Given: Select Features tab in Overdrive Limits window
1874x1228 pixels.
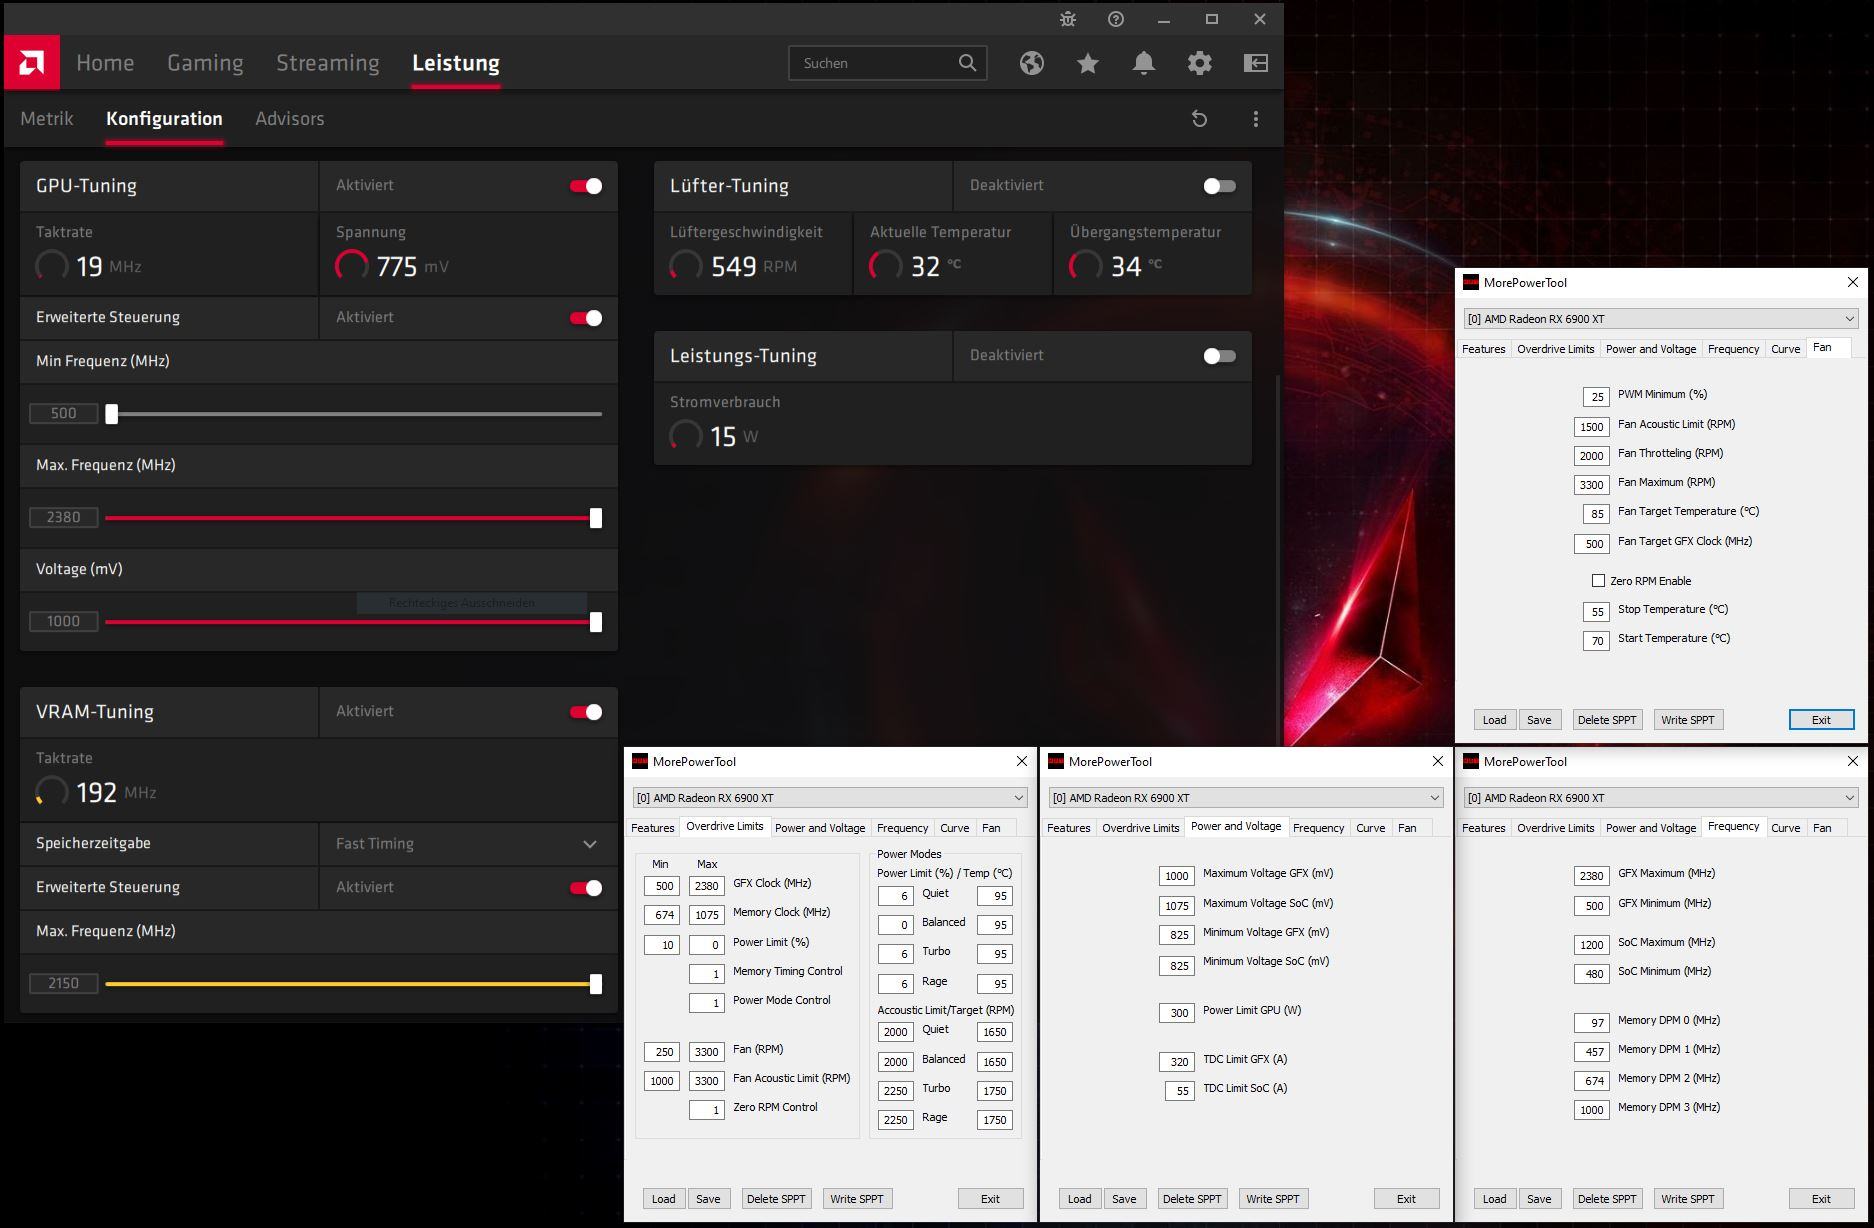Looking at the screenshot, I should tap(653, 828).
